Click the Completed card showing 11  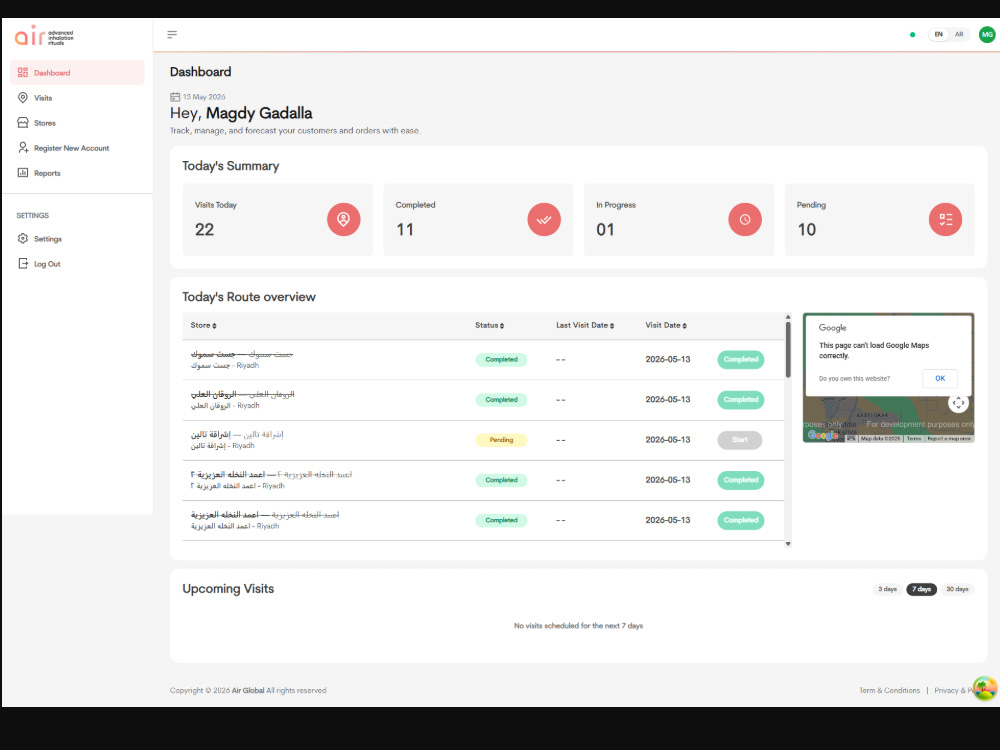point(478,219)
